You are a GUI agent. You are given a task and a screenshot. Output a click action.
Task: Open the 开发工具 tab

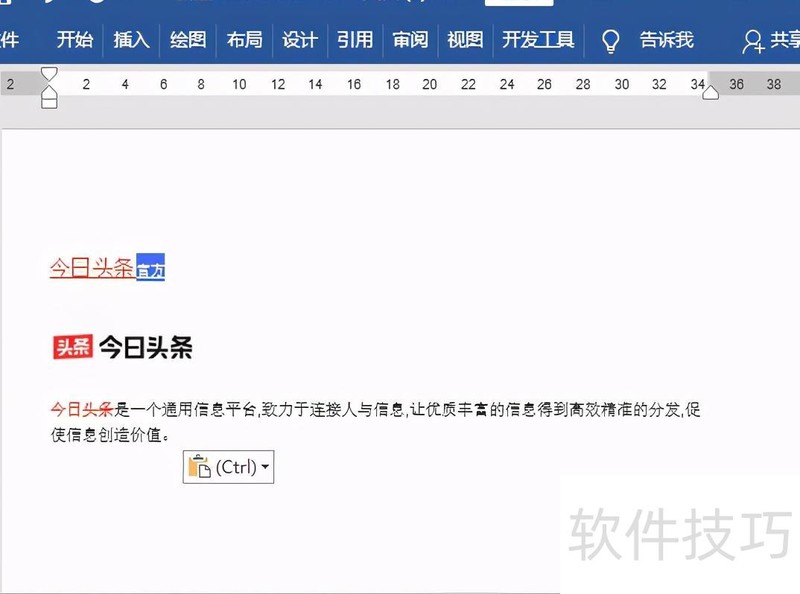(x=538, y=40)
